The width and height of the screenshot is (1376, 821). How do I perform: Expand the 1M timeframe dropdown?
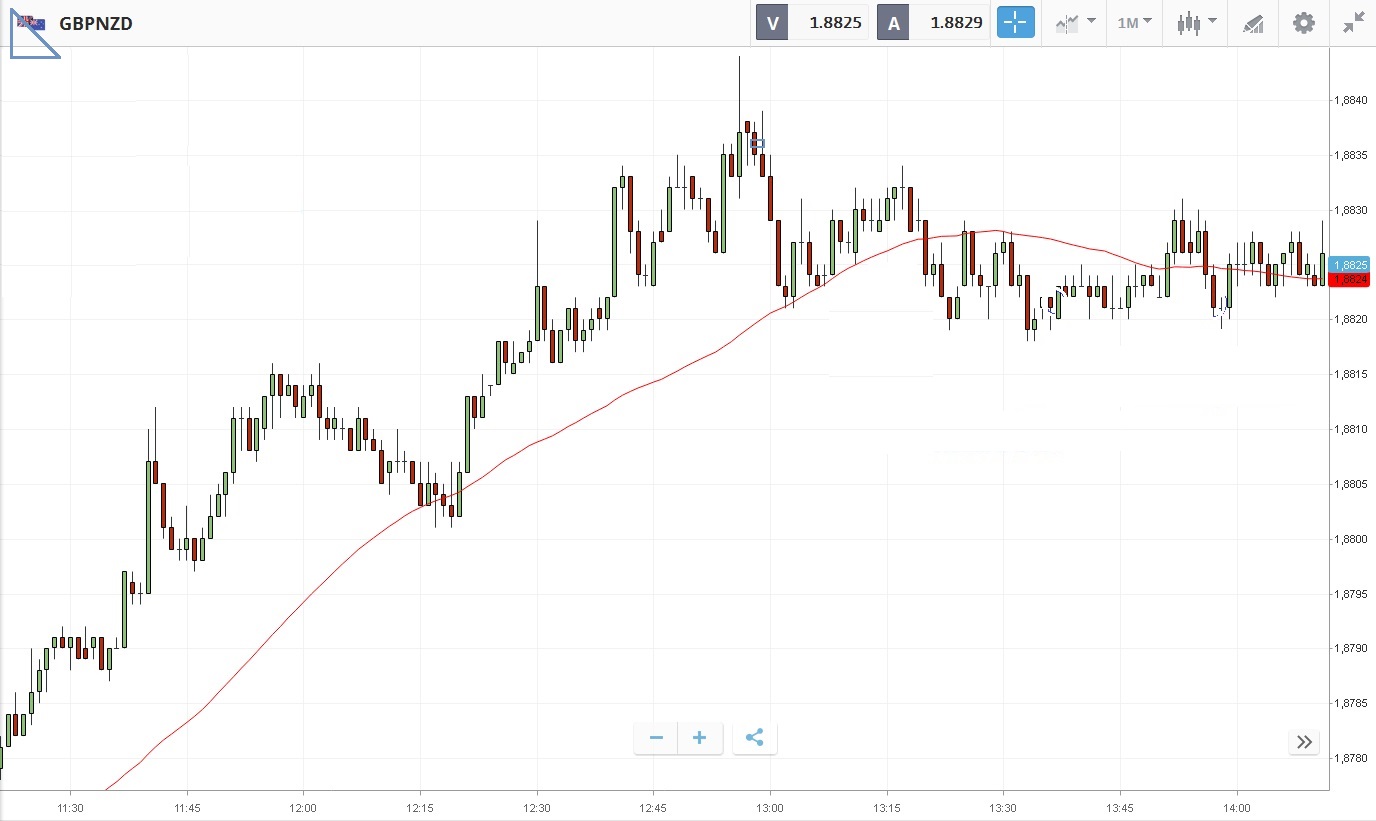pyautogui.click(x=1134, y=22)
